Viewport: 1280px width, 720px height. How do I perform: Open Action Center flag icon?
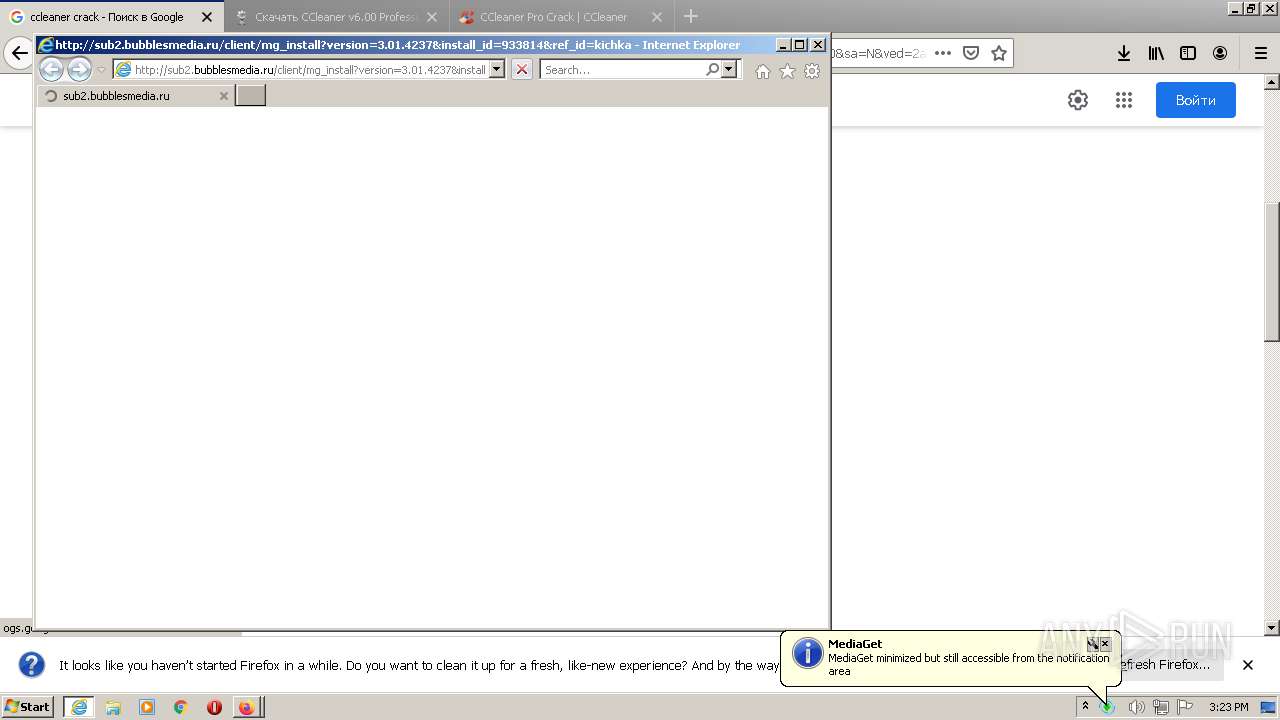1185,707
